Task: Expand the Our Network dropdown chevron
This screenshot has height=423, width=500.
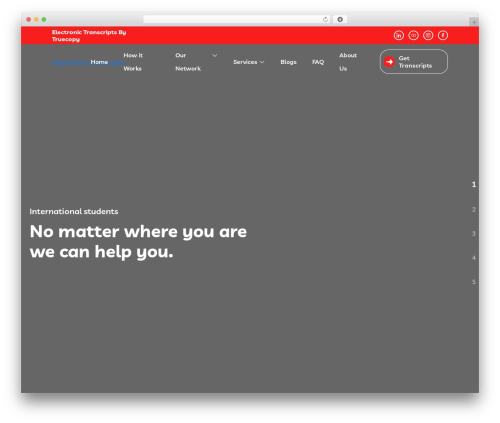Action: point(215,55)
